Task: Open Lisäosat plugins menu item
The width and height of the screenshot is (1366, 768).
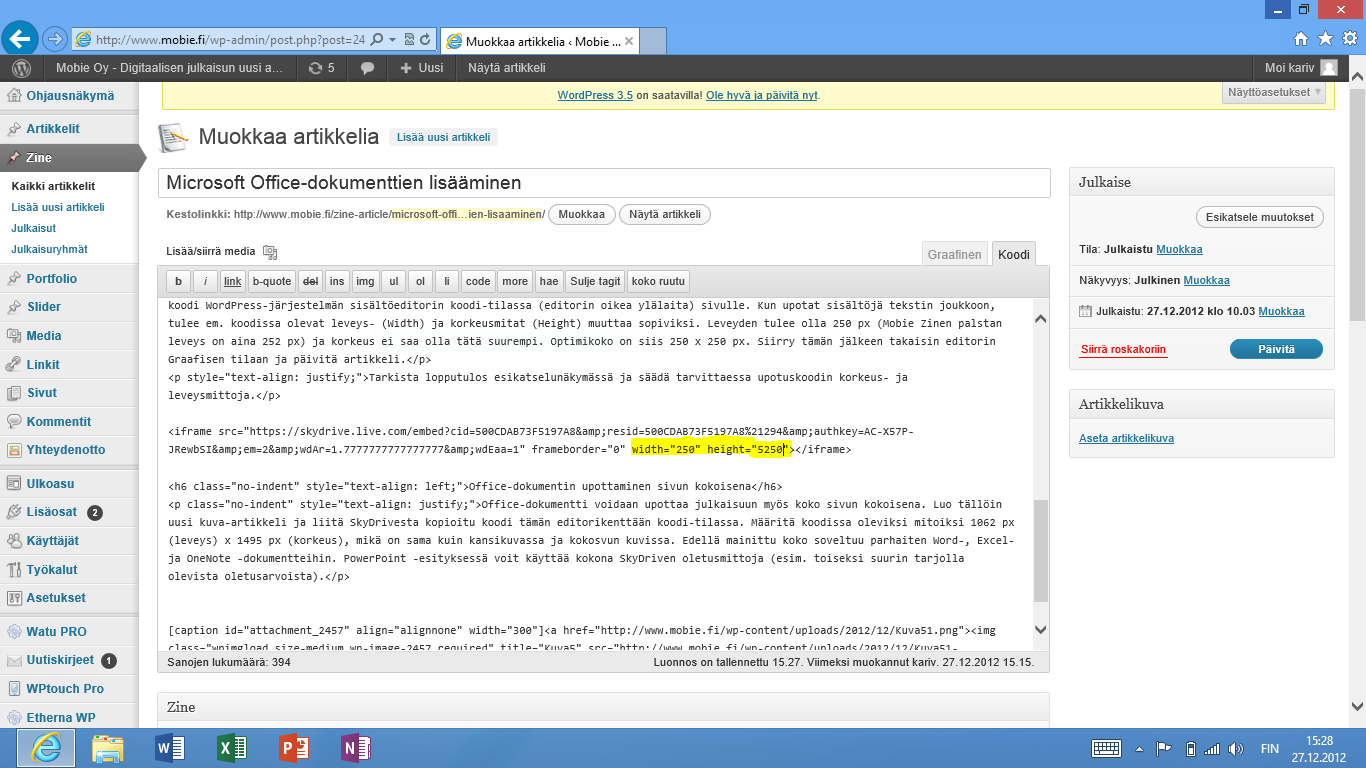Action: pyautogui.click(x=51, y=513)
